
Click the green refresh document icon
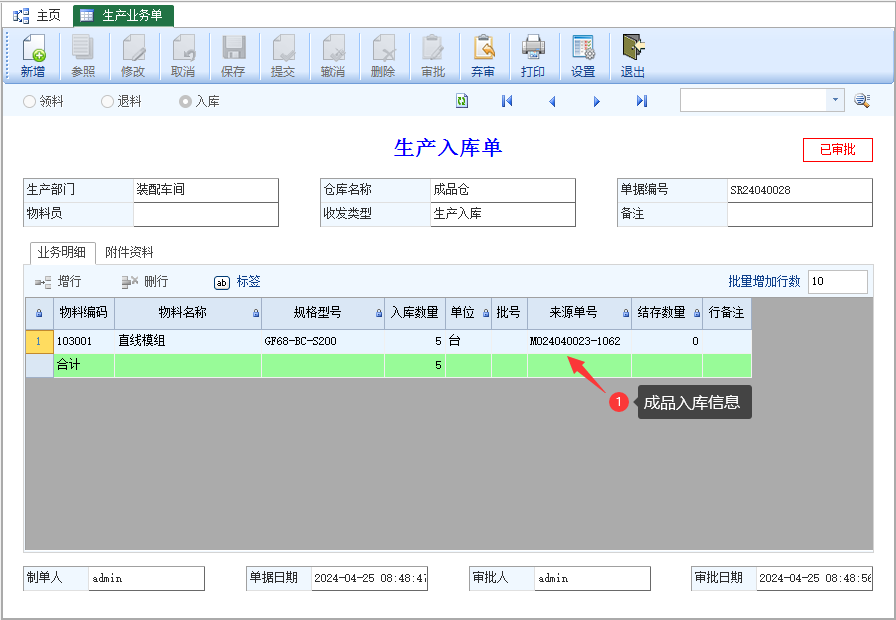(x=462, y=101)
